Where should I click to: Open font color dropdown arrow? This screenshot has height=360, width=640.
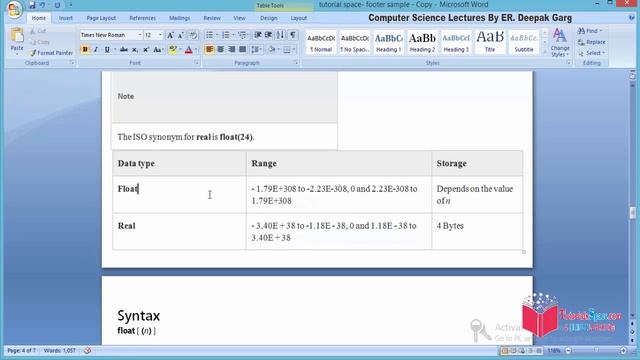click(196, 50)
